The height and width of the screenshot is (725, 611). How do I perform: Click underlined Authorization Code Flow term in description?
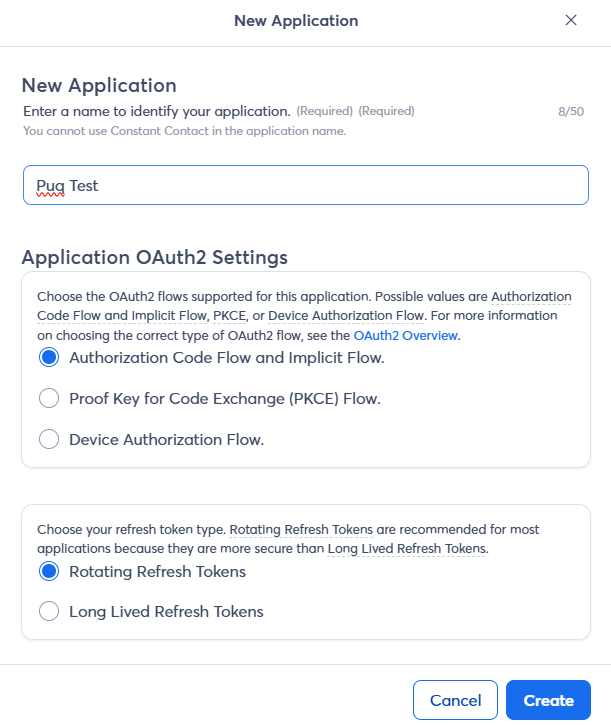[531, 297]
